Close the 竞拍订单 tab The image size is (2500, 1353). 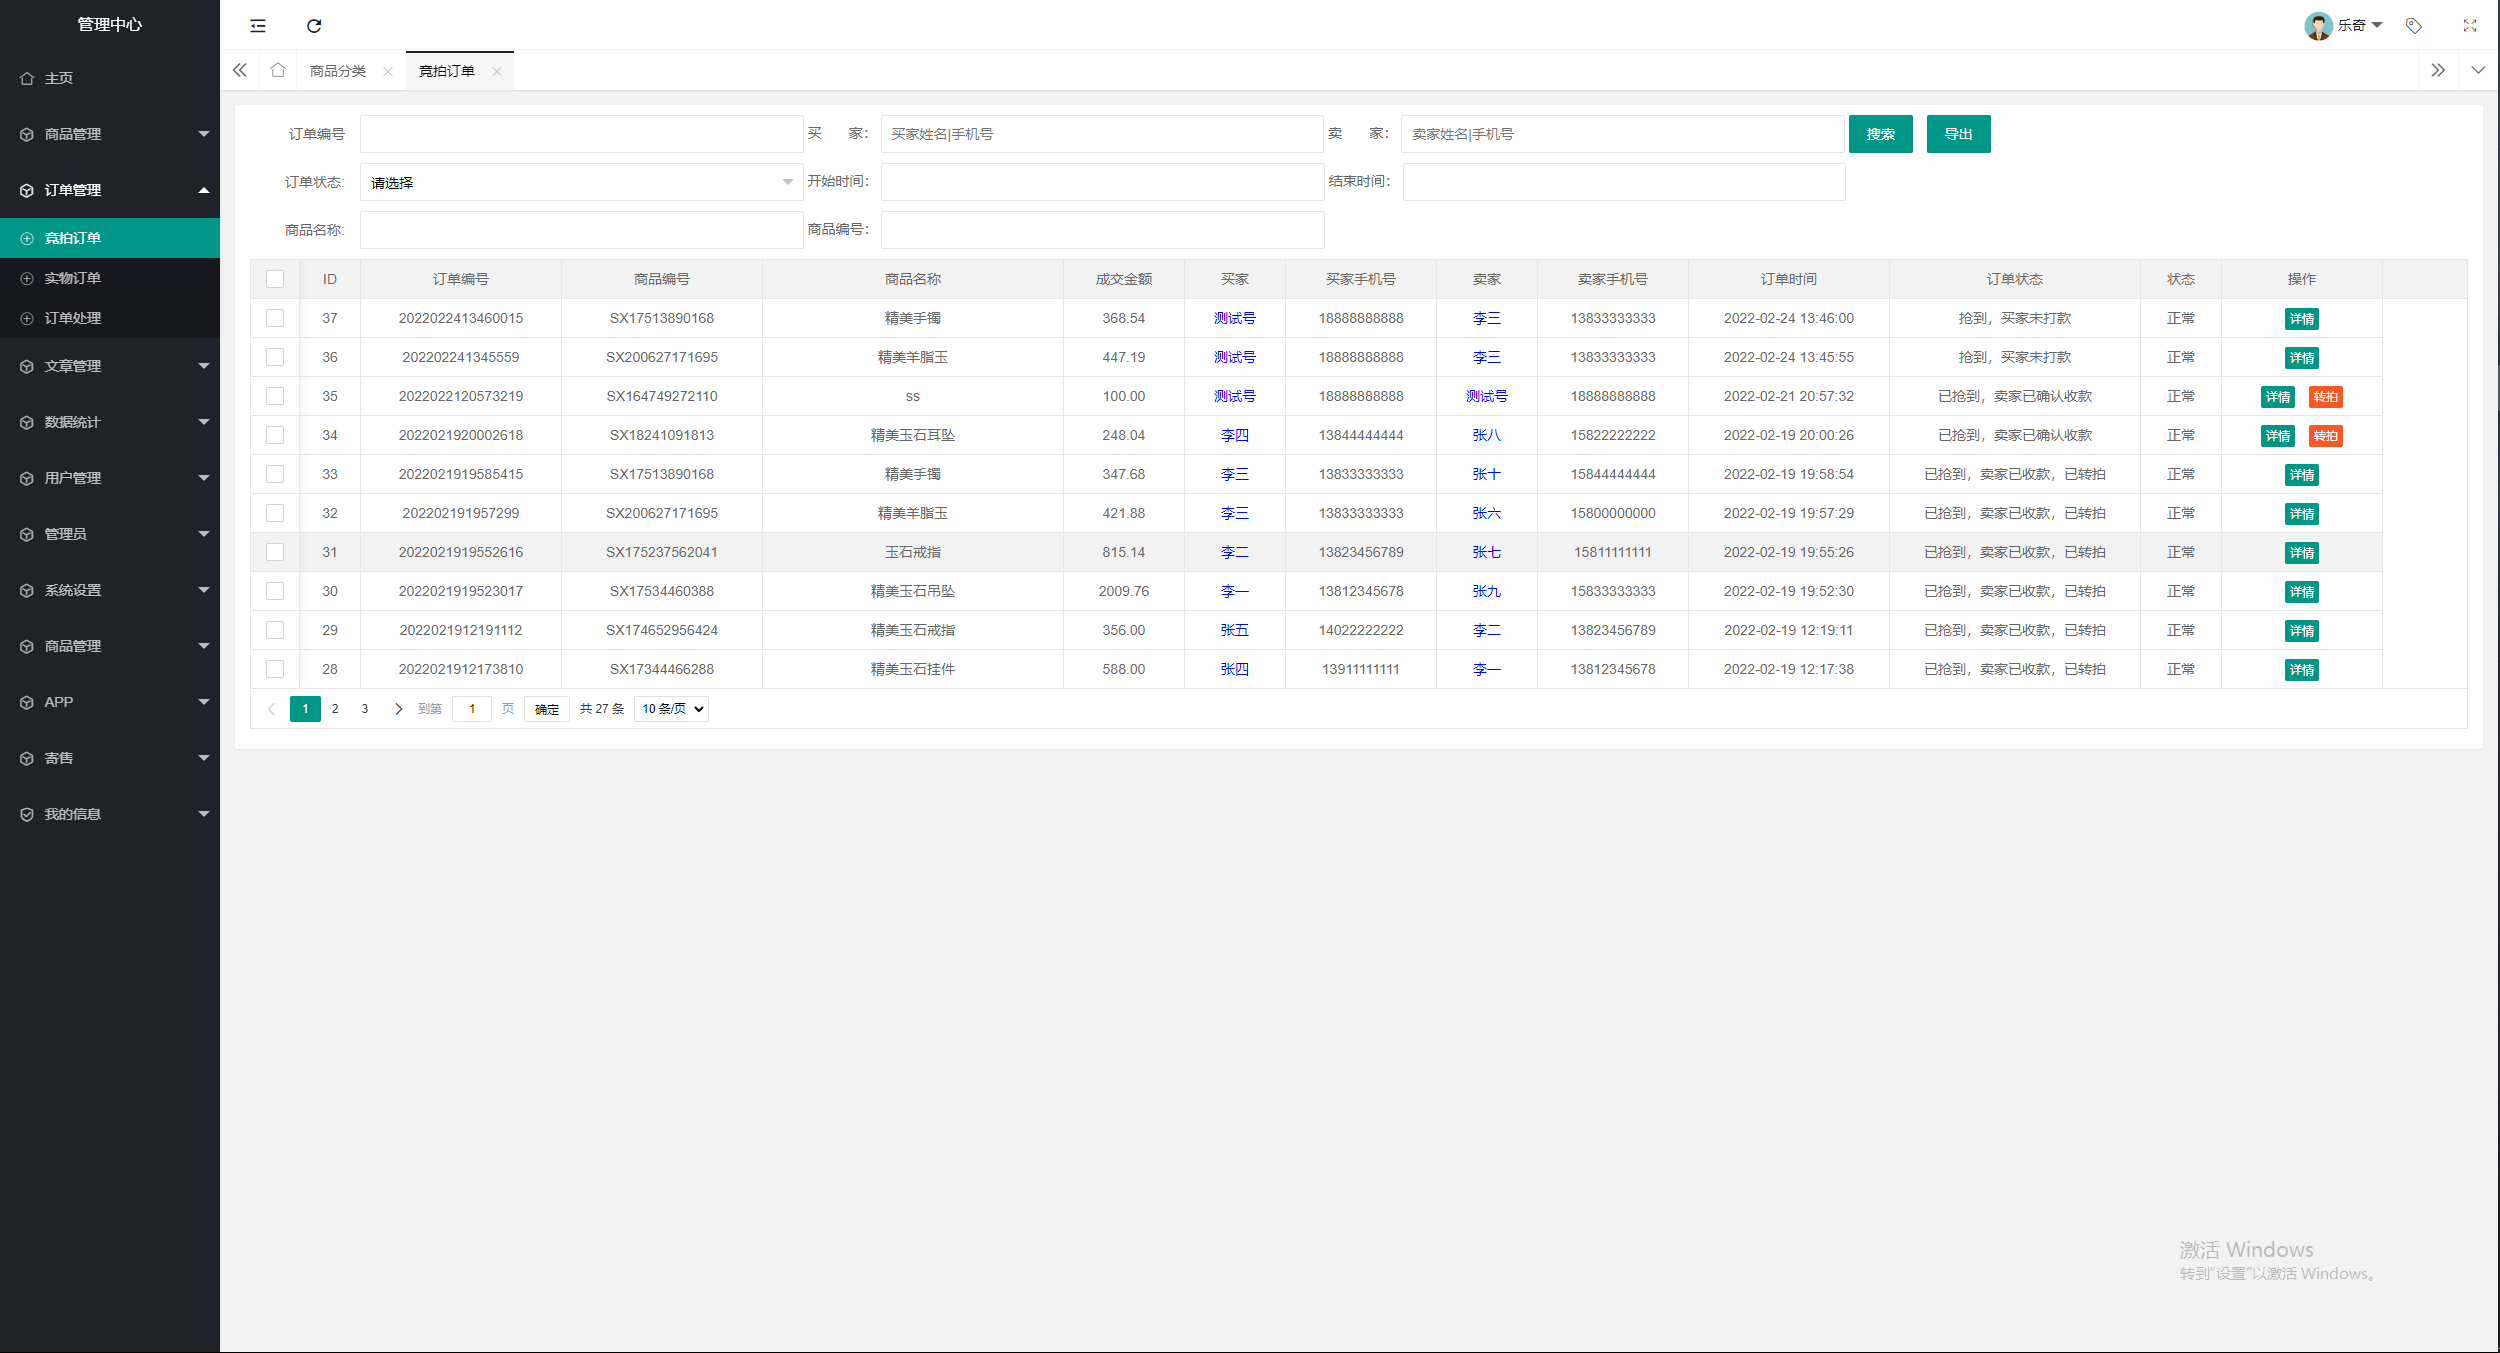pos(497,71)
